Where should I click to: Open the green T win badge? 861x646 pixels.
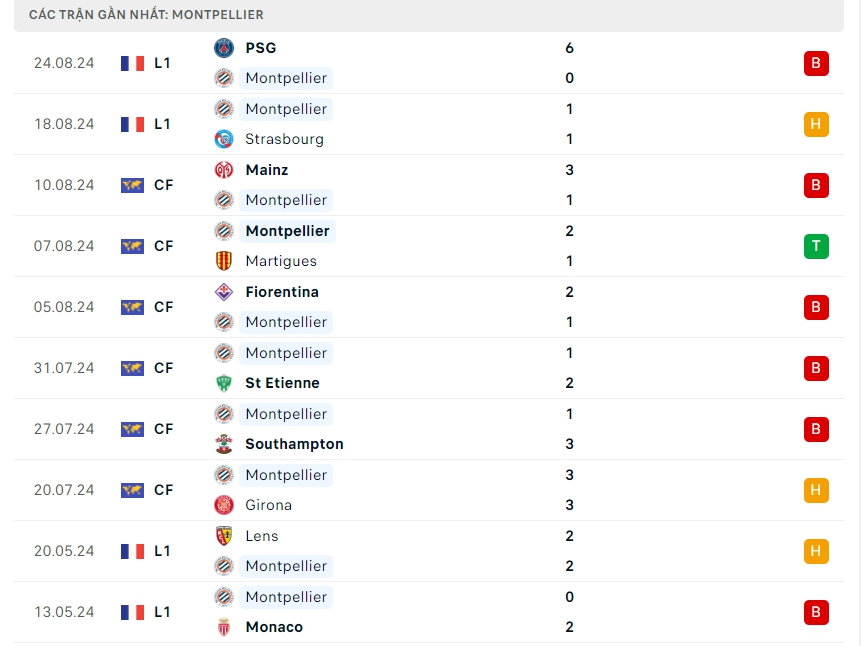(816, 246)
